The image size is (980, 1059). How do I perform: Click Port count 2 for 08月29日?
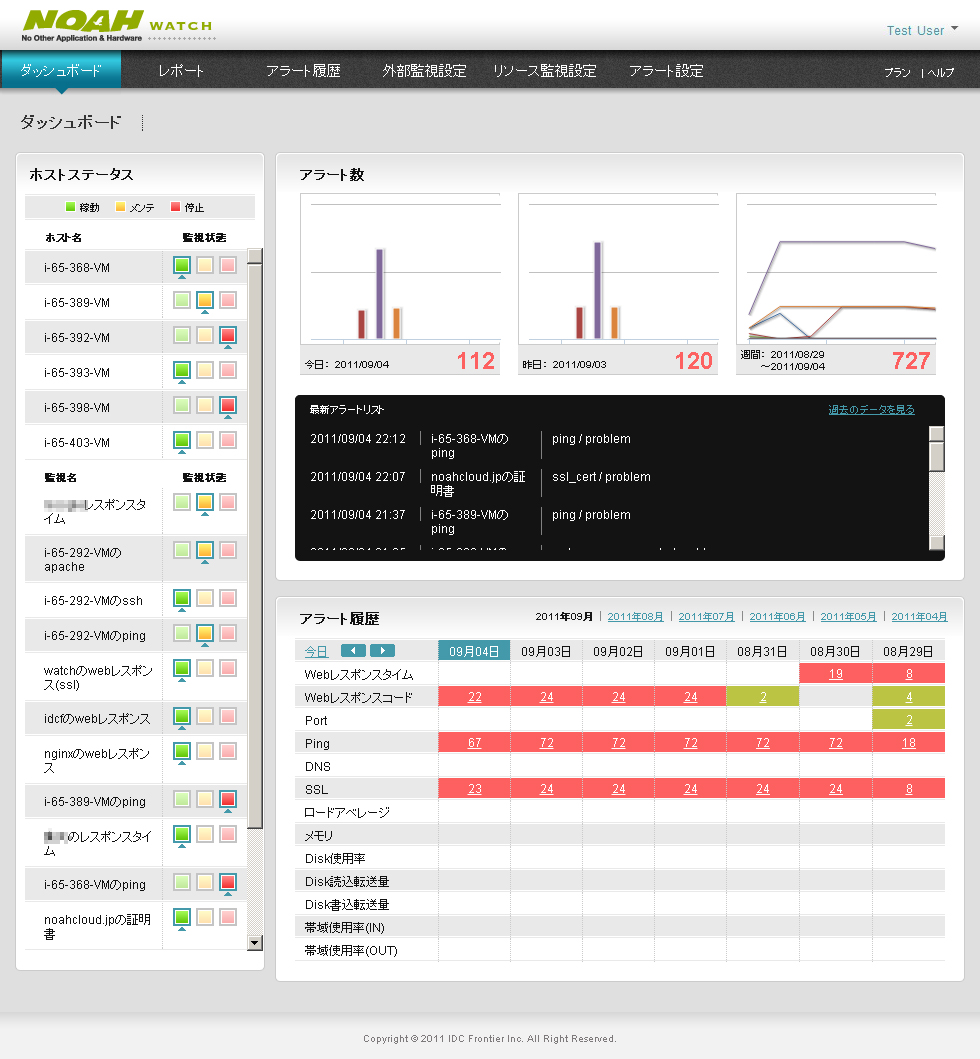pyautogui.click(x=909, y=720)
